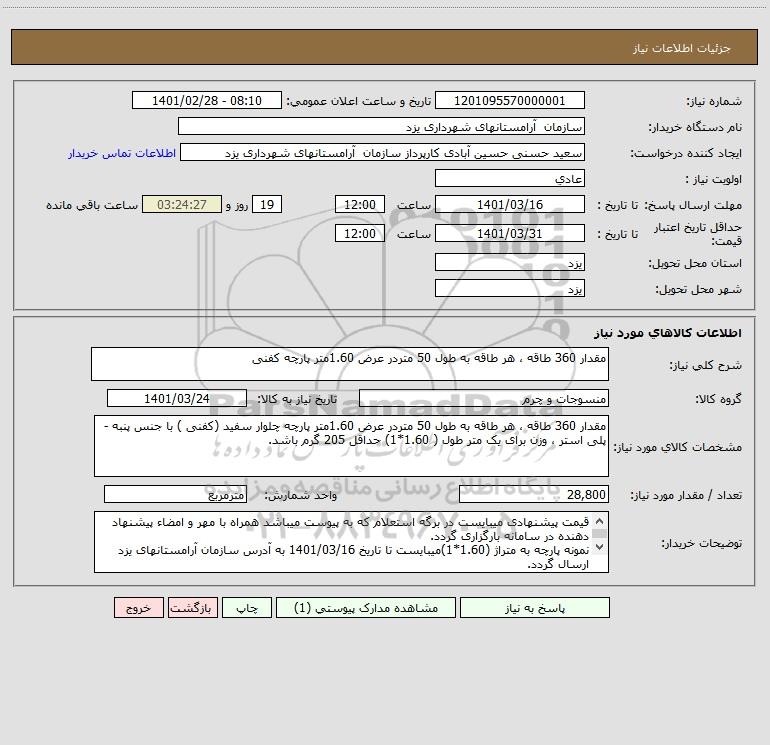Click the جزئیات اطلاعات نیاز header title

pyautogui.click(x=682, y=48)
